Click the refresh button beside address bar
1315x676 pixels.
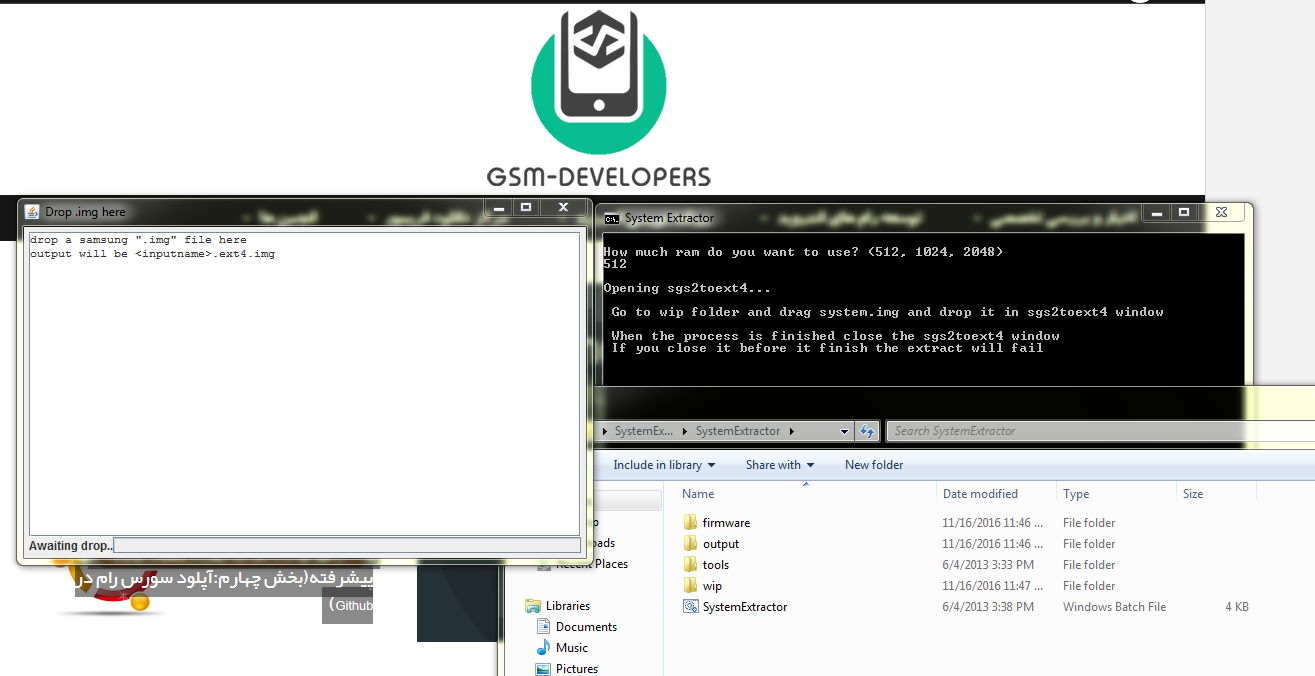pyautogui.click(x=867, y=431)
